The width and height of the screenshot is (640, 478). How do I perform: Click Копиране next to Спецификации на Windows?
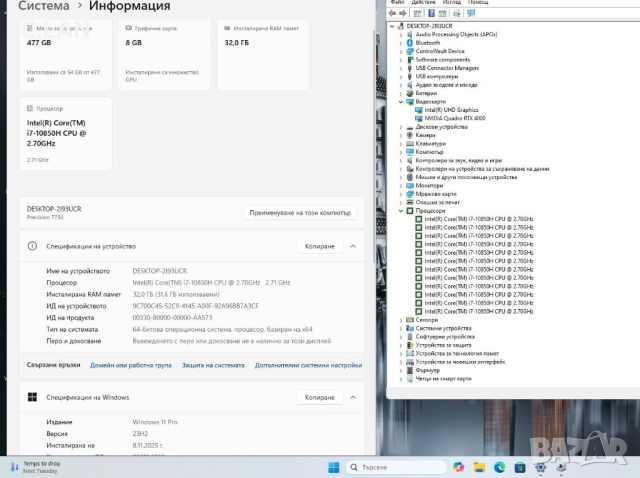pyautogui.click(x=320, y=397)
